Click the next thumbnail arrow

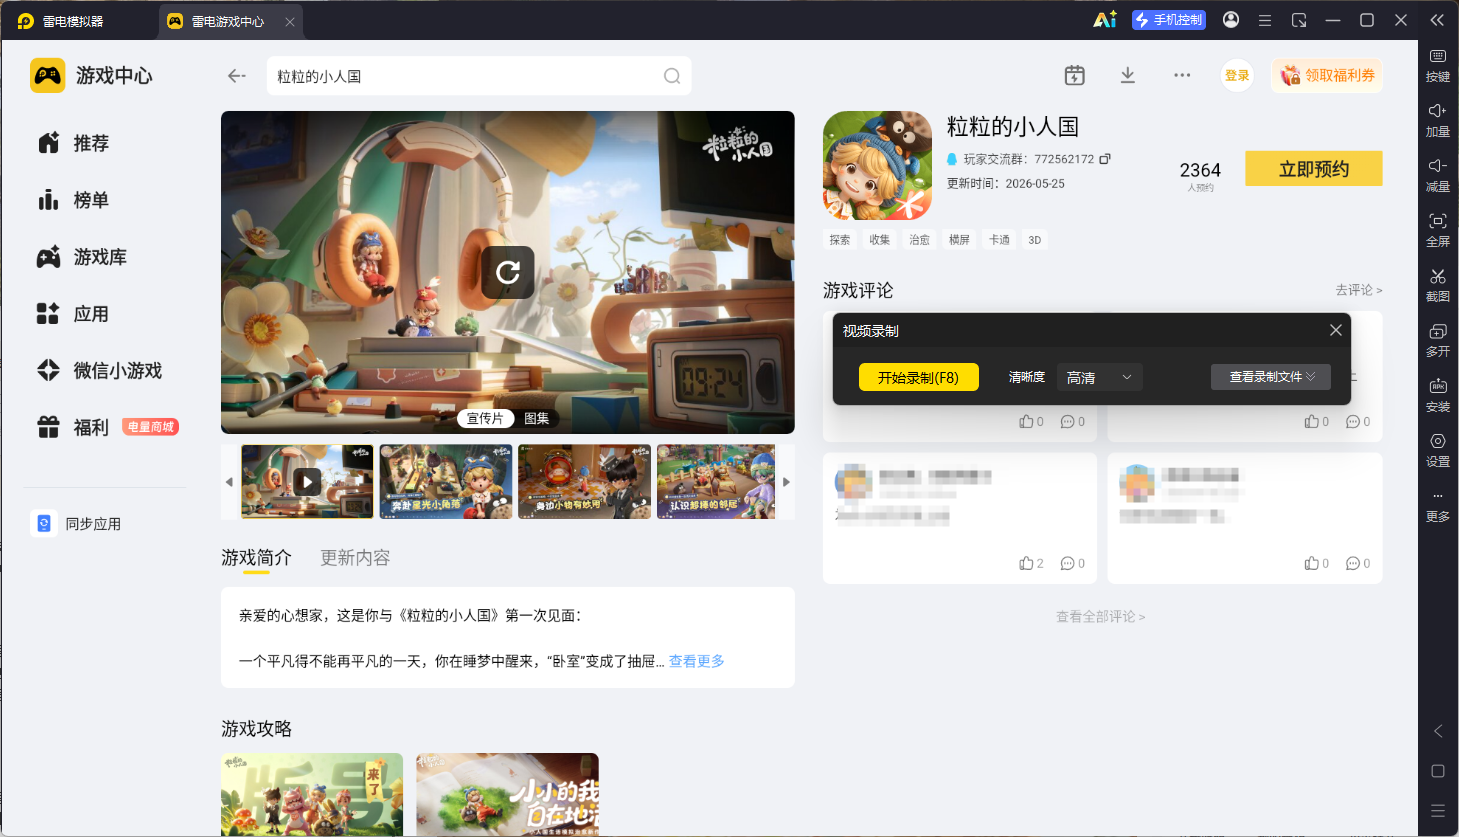786,482
